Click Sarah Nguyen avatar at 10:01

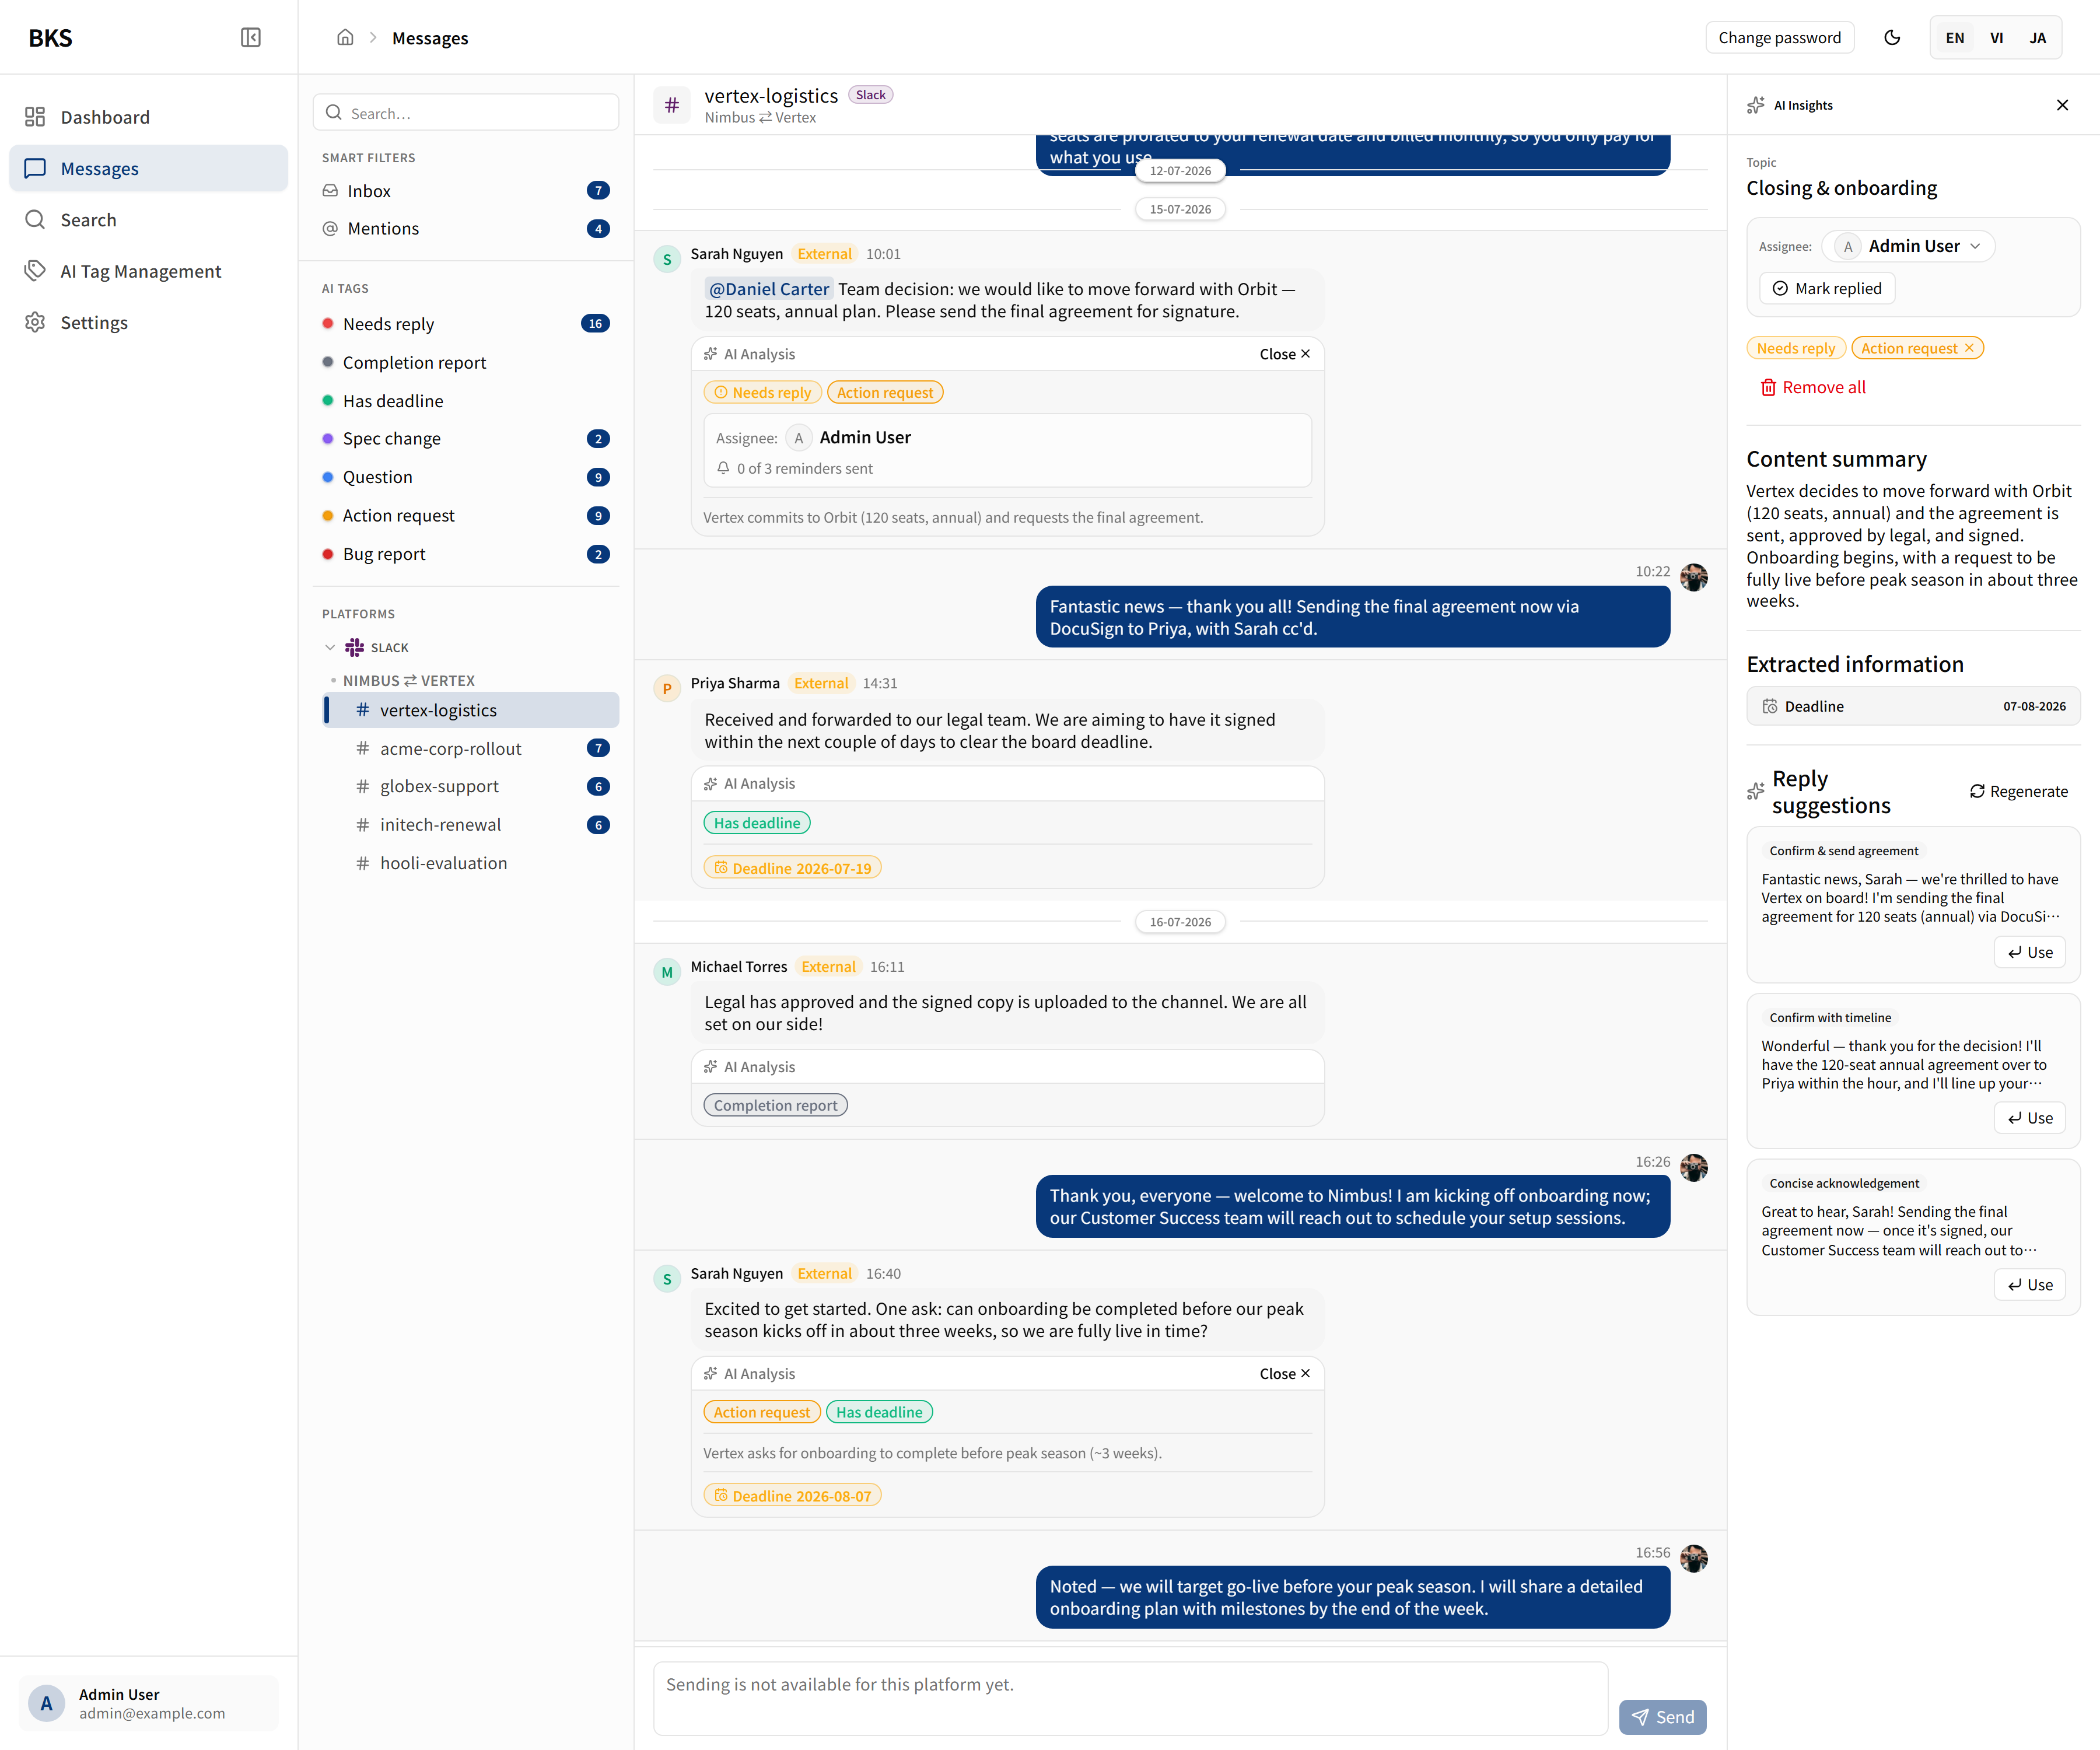click(x=667, y=259)
